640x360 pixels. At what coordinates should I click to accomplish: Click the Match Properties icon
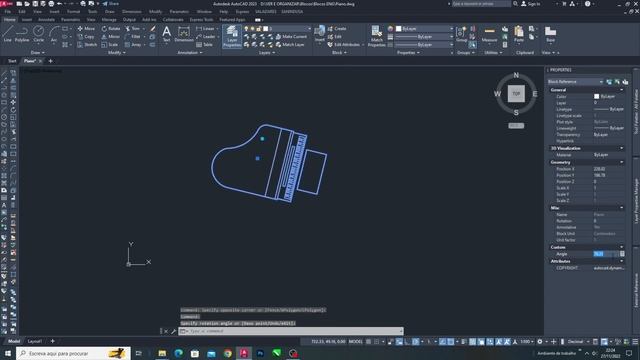(376, 36)
